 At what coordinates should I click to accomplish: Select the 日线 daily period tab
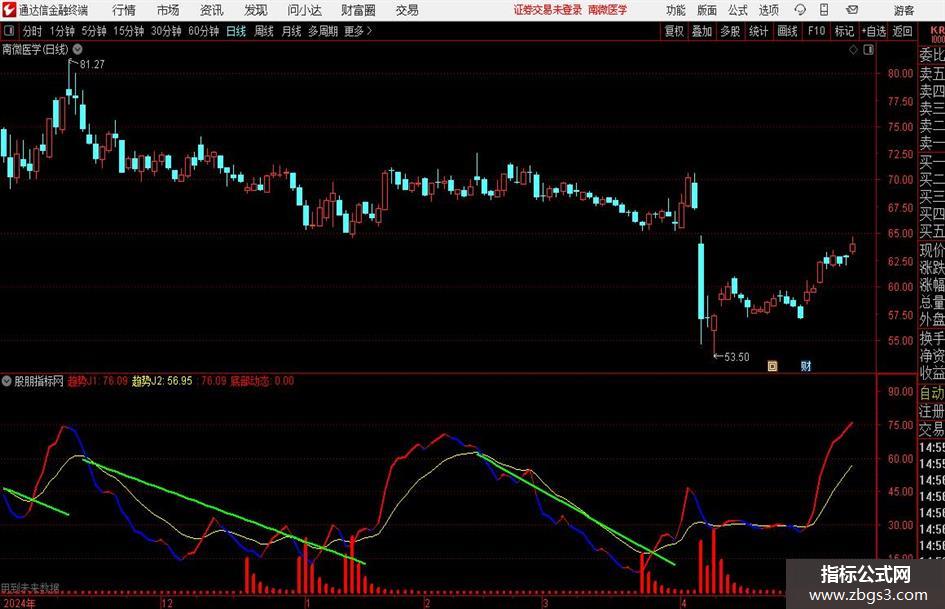[x=236, y=31]
